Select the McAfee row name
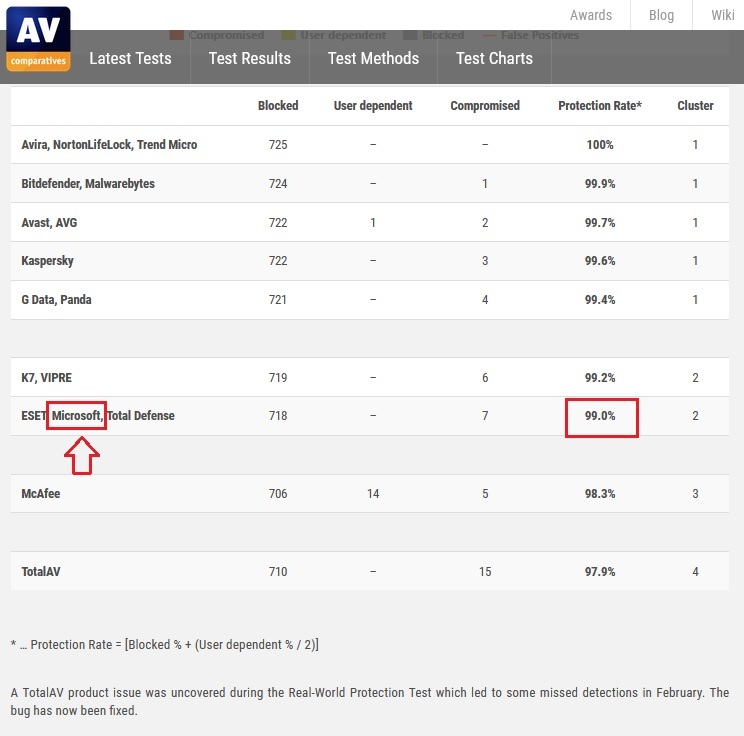Image resolution: width=744 pixels, height=736 pixels. point(41,494)
